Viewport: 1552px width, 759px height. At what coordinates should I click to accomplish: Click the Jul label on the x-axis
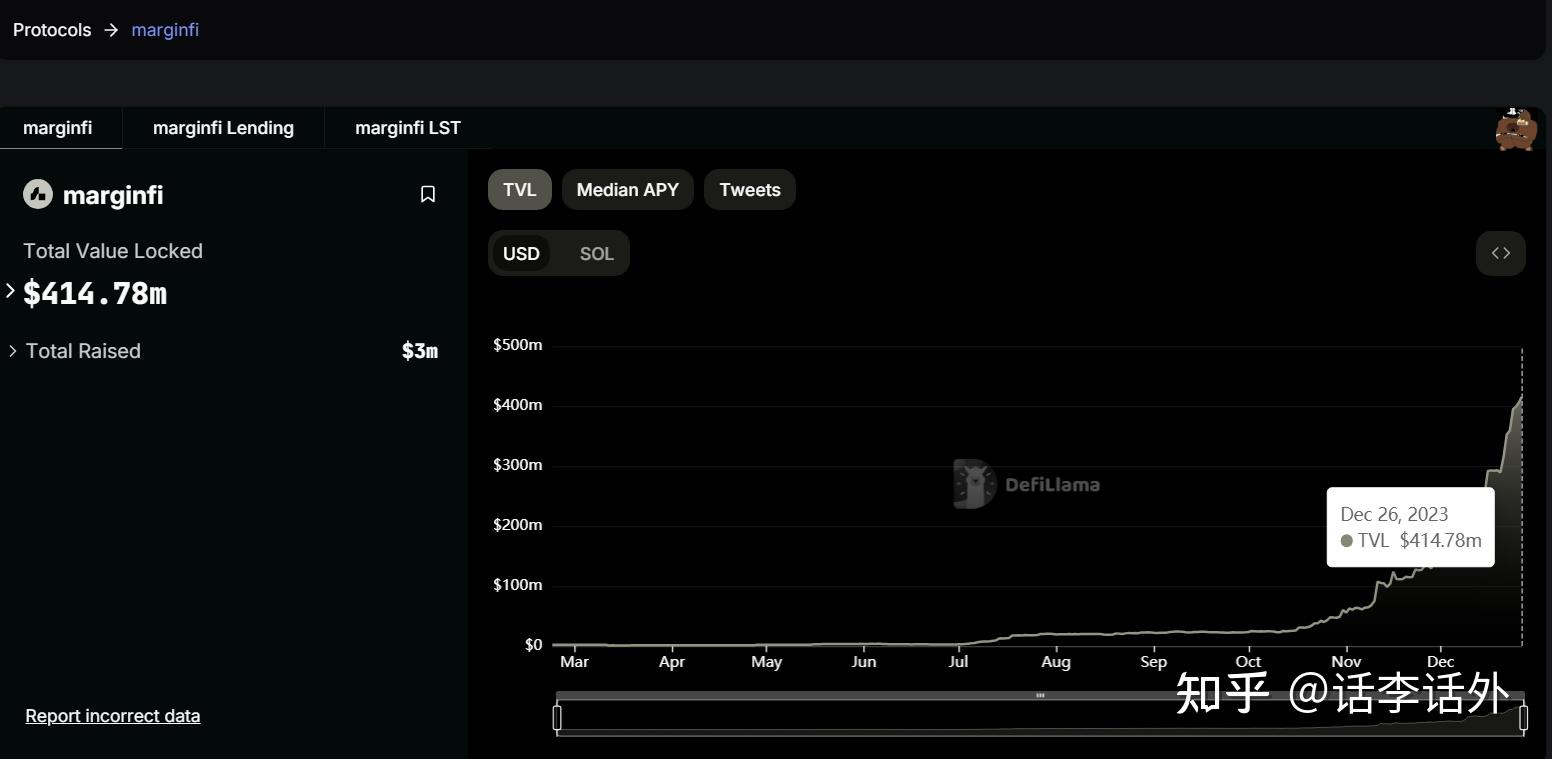pos(958,662)
